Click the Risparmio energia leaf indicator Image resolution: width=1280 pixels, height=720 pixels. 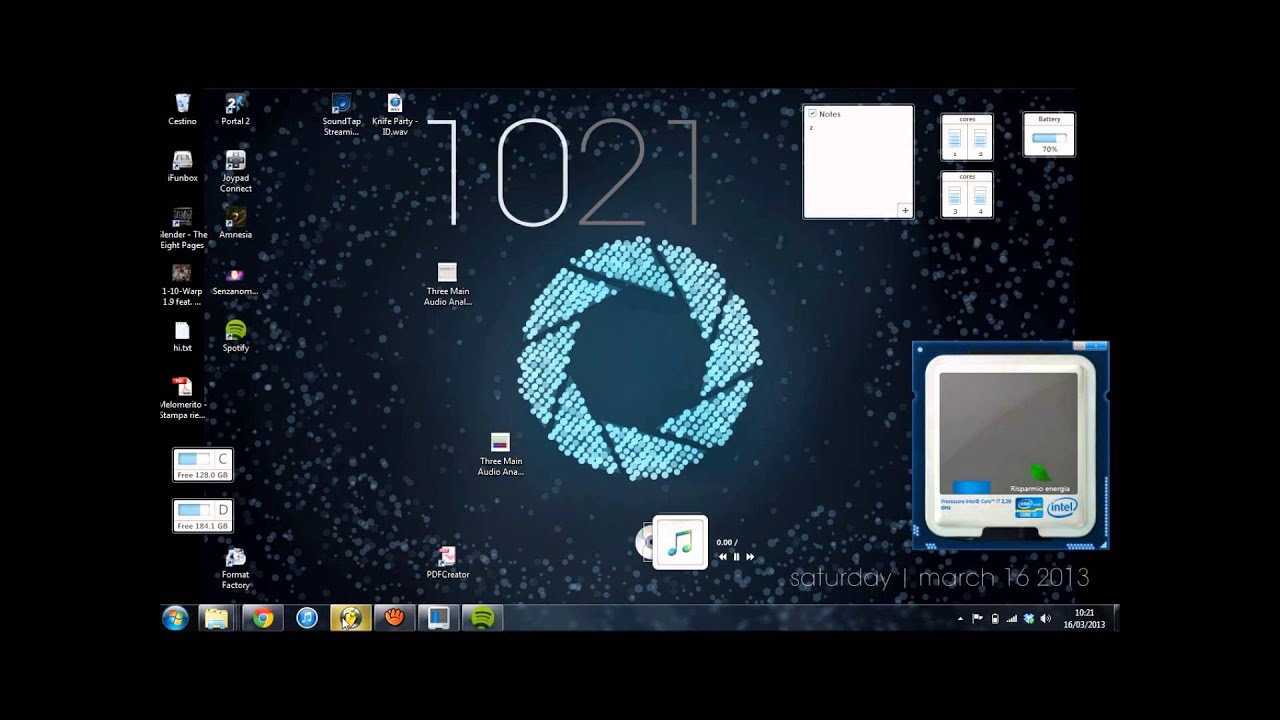click(x=1039, y=472)
